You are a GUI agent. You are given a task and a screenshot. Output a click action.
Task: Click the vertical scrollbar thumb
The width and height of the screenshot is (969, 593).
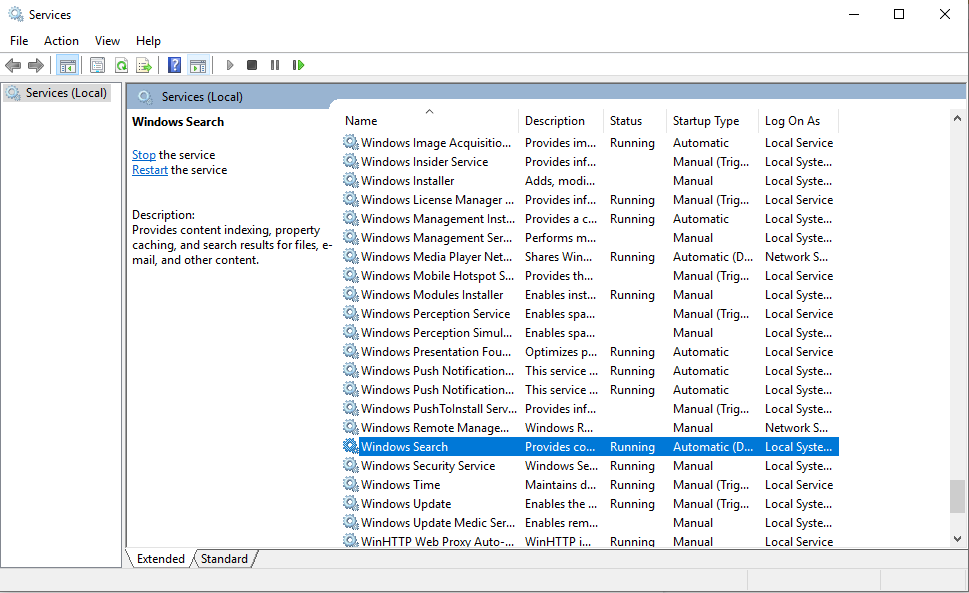point(957,496)
